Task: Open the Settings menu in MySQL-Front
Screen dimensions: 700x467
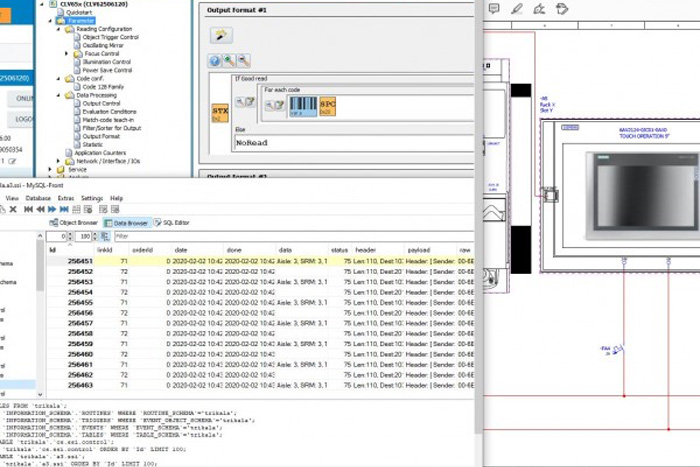Action: point(92,198)
